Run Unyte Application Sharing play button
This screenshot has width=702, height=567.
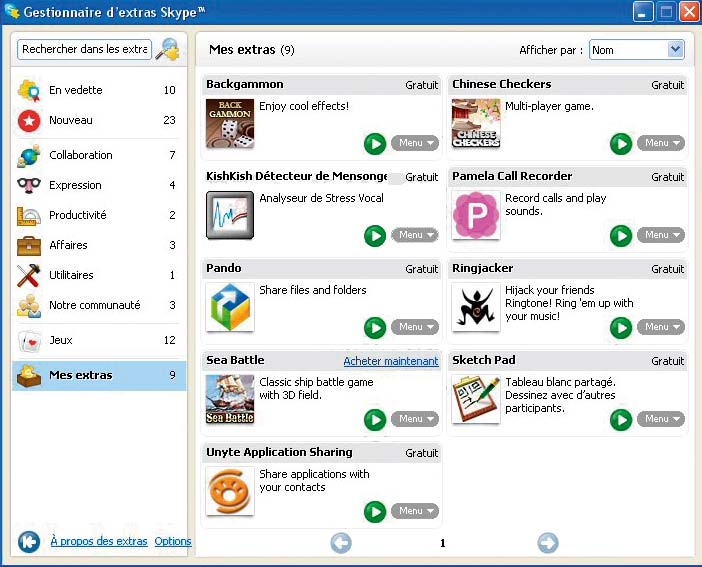click(x=375, y=511)
